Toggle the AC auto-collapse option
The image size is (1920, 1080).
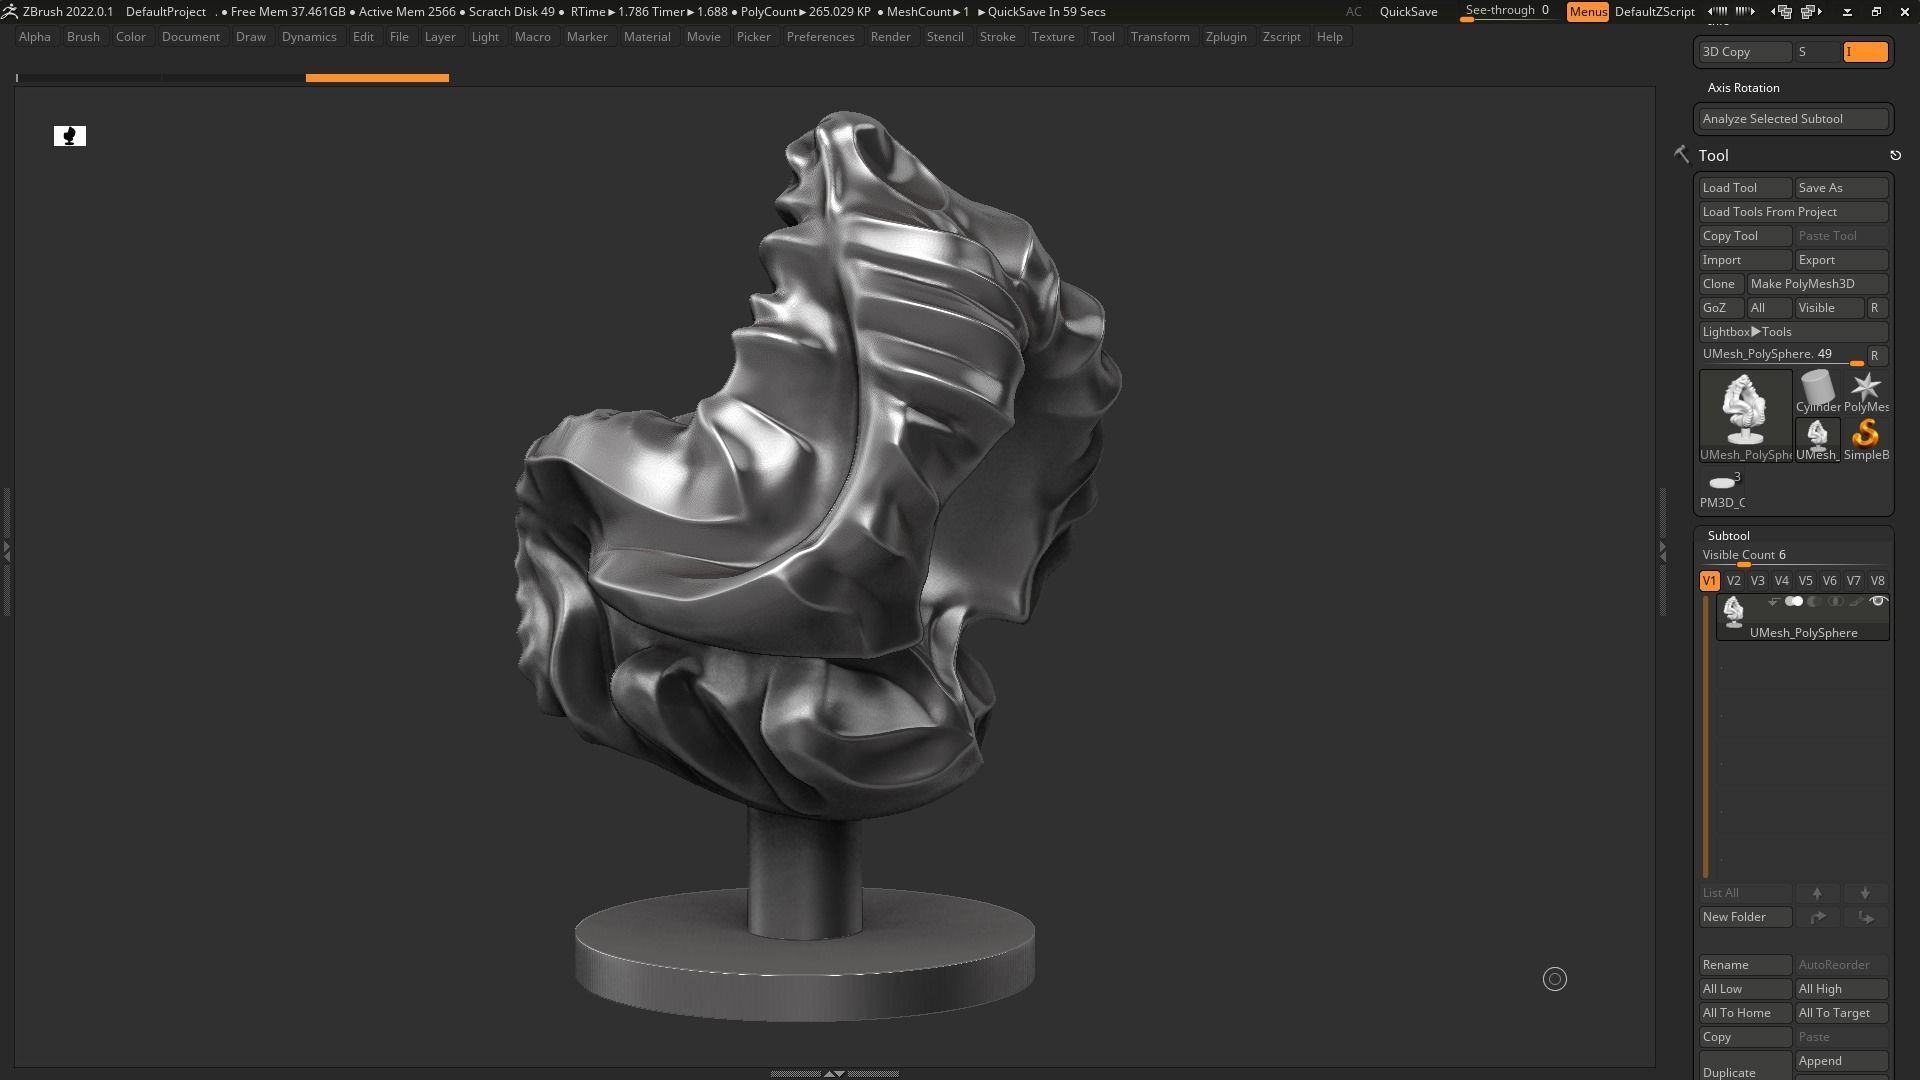click(x=1353, y=12)
